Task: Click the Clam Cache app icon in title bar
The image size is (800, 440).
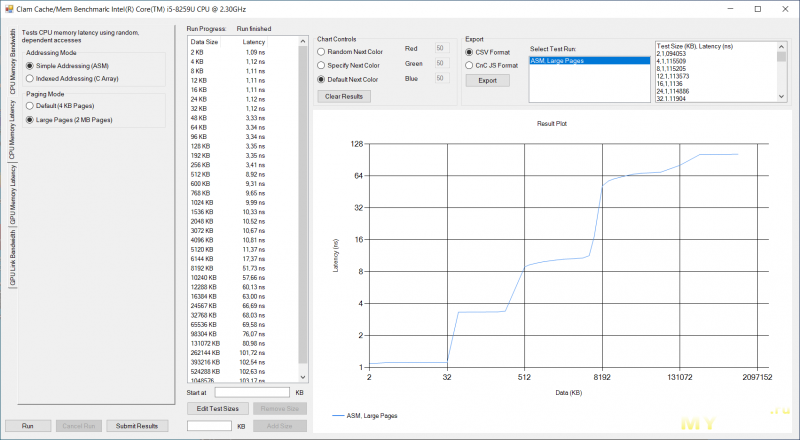Action: point(9,9)
